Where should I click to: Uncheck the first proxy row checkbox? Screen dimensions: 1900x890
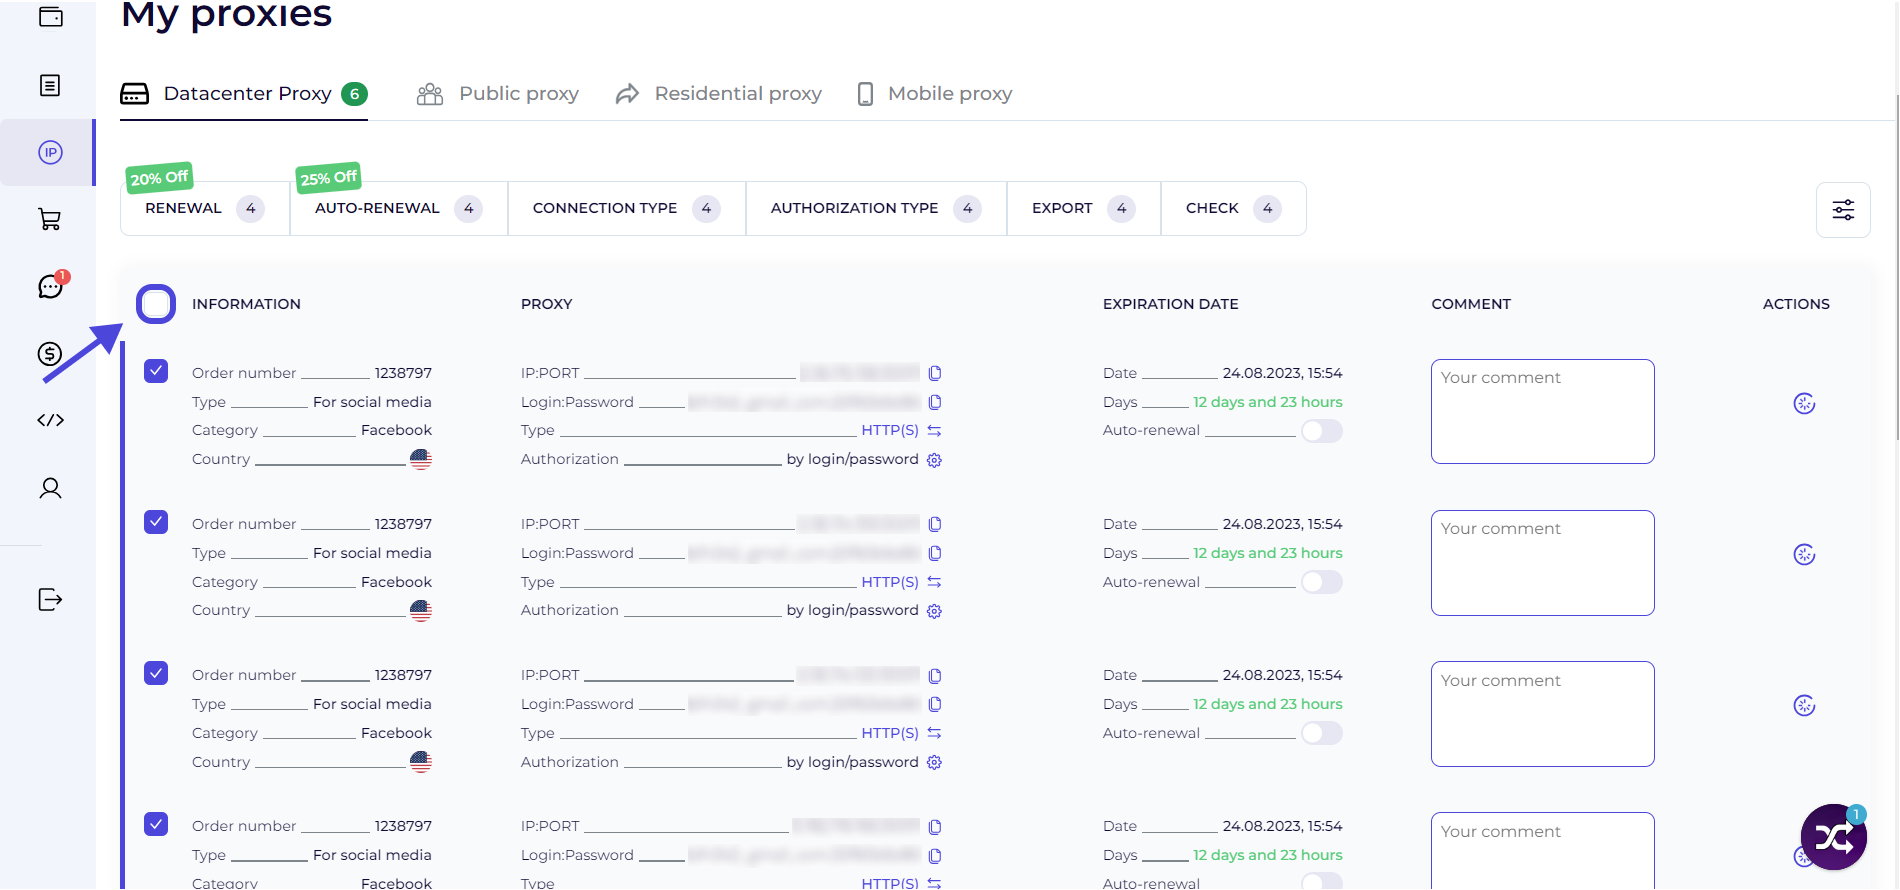[x=156, y=371]
